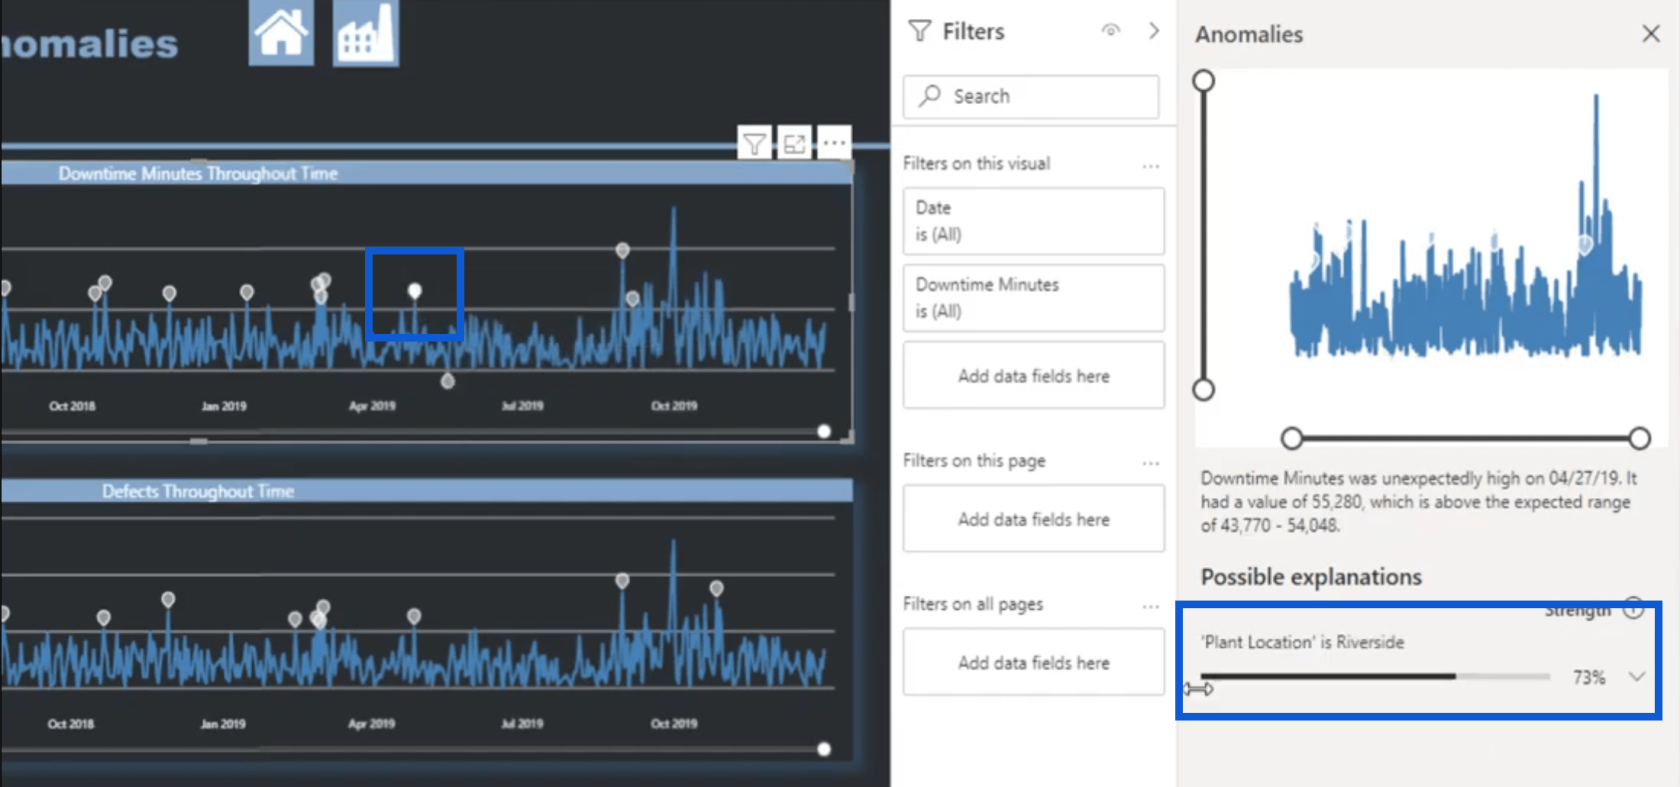Click the Strength info icon
The width and height of the screenshot is (1680, 787).
tap(1633, 608)
